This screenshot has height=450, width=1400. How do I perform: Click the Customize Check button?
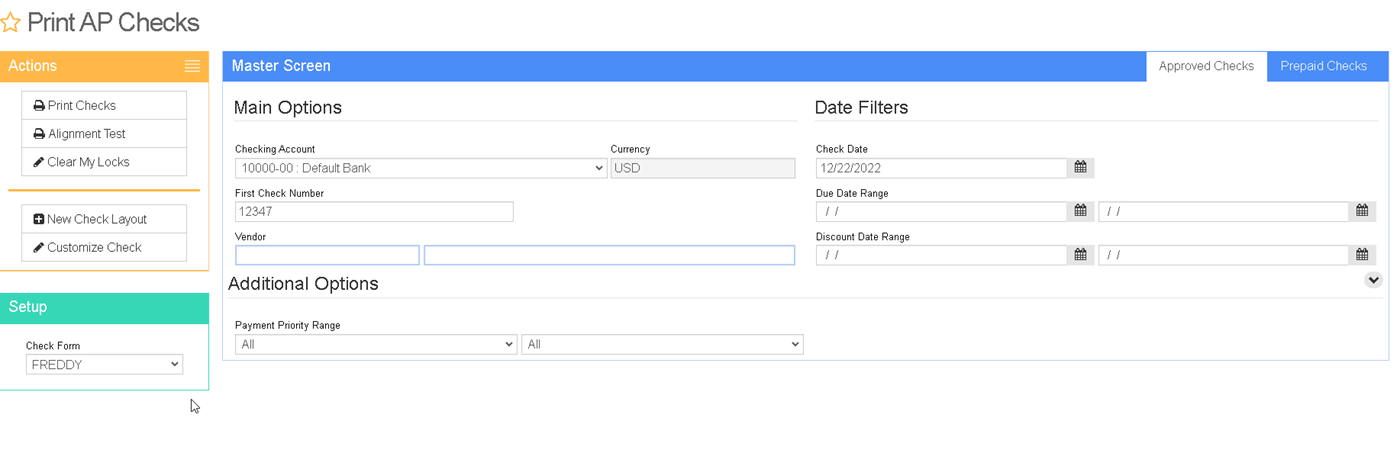104,247
